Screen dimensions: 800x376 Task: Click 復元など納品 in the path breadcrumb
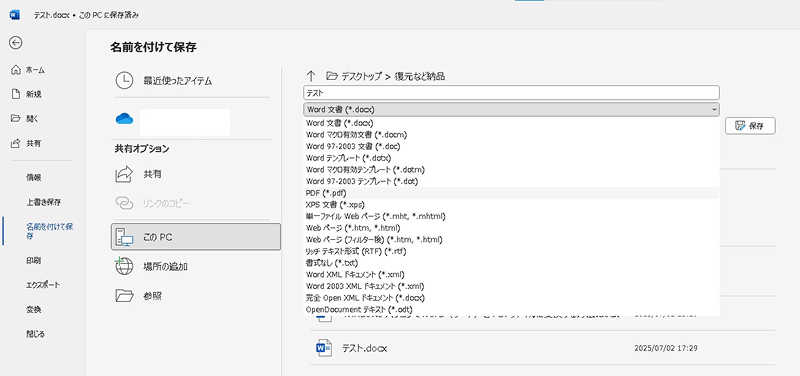click(420, 77)
